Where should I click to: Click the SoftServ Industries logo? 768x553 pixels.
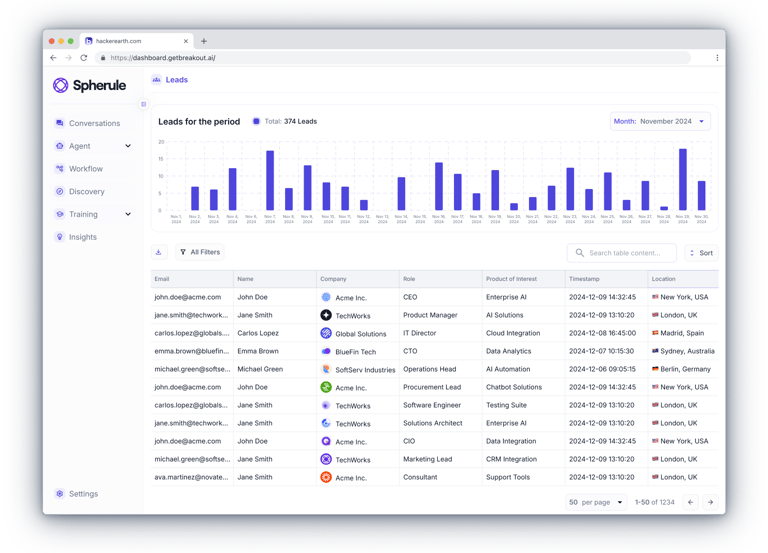[x=326, y=369]
